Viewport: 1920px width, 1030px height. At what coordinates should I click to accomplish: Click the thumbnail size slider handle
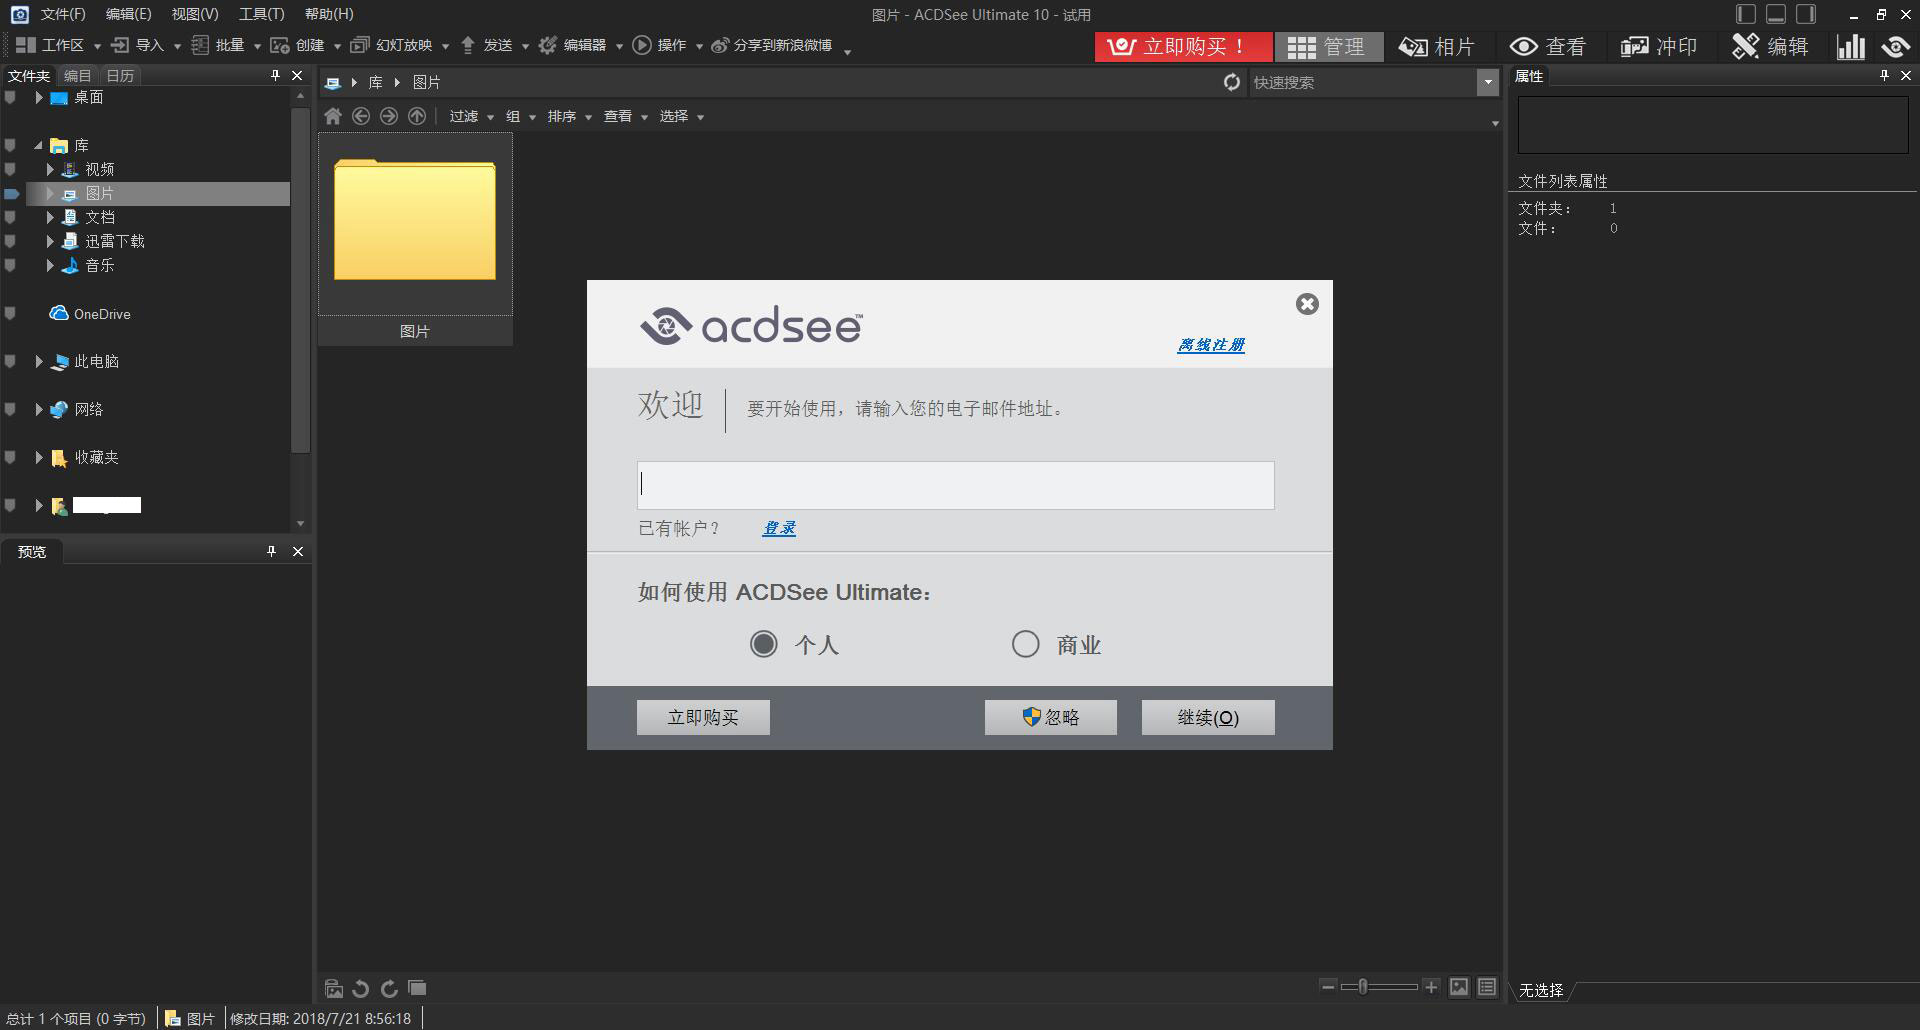1362,986
